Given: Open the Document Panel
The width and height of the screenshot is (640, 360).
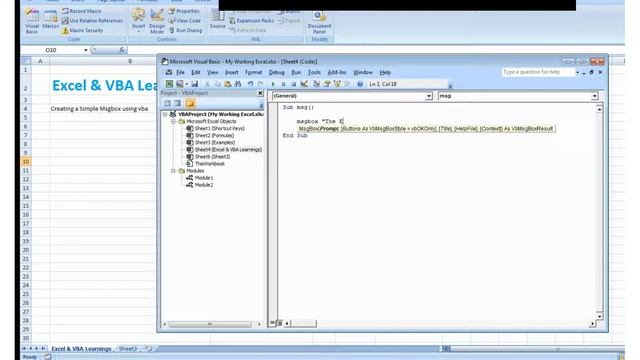Looking at the screenshot, I should point(319,22).
